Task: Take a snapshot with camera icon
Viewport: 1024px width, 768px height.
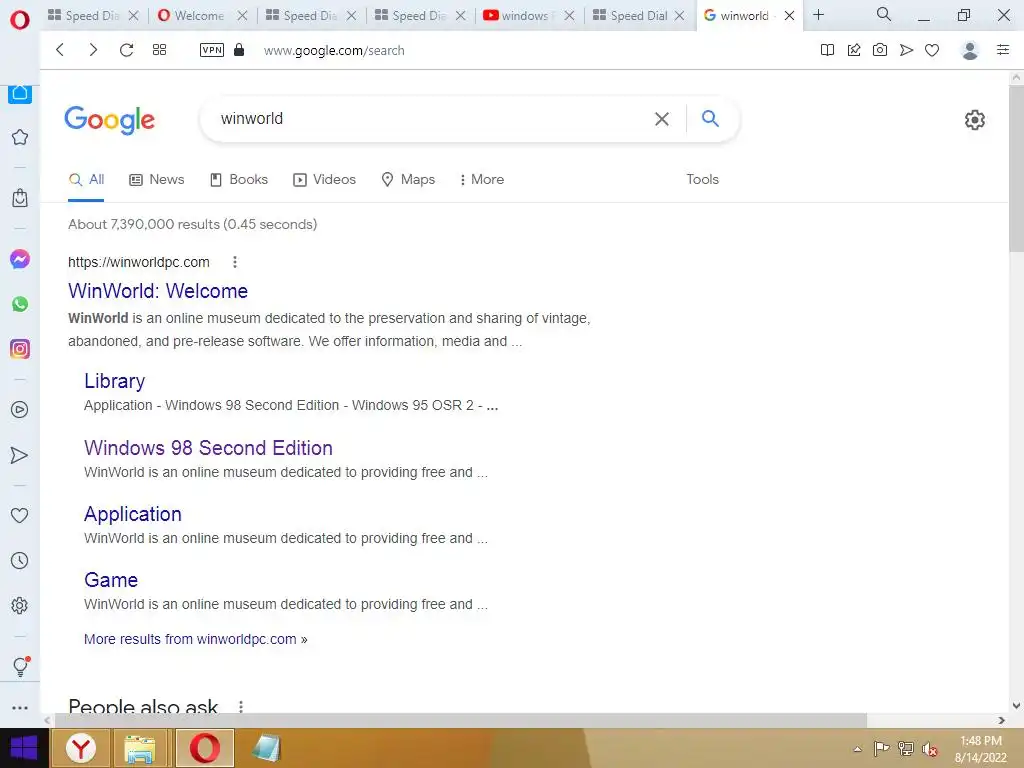Action: point(880,50)
